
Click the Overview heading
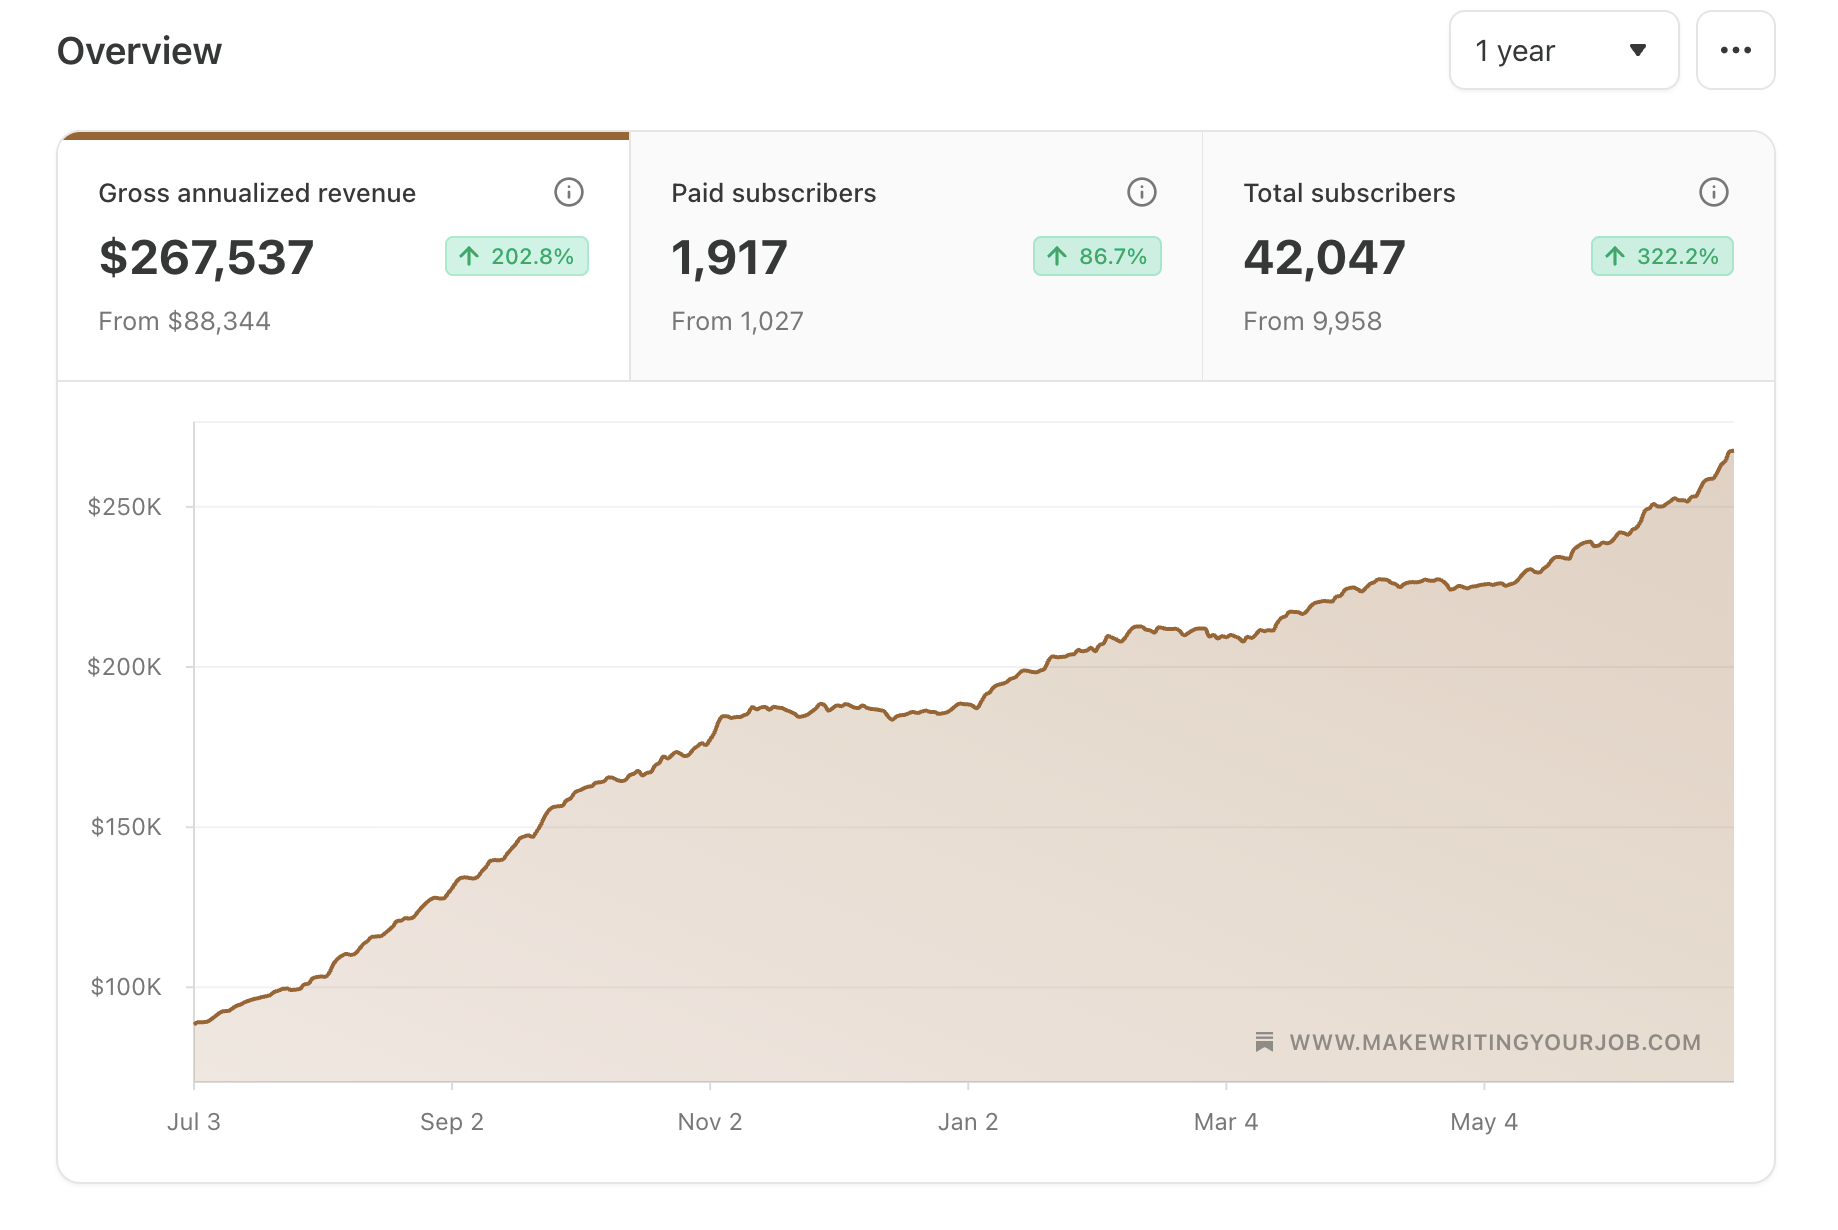pos(139,51)
